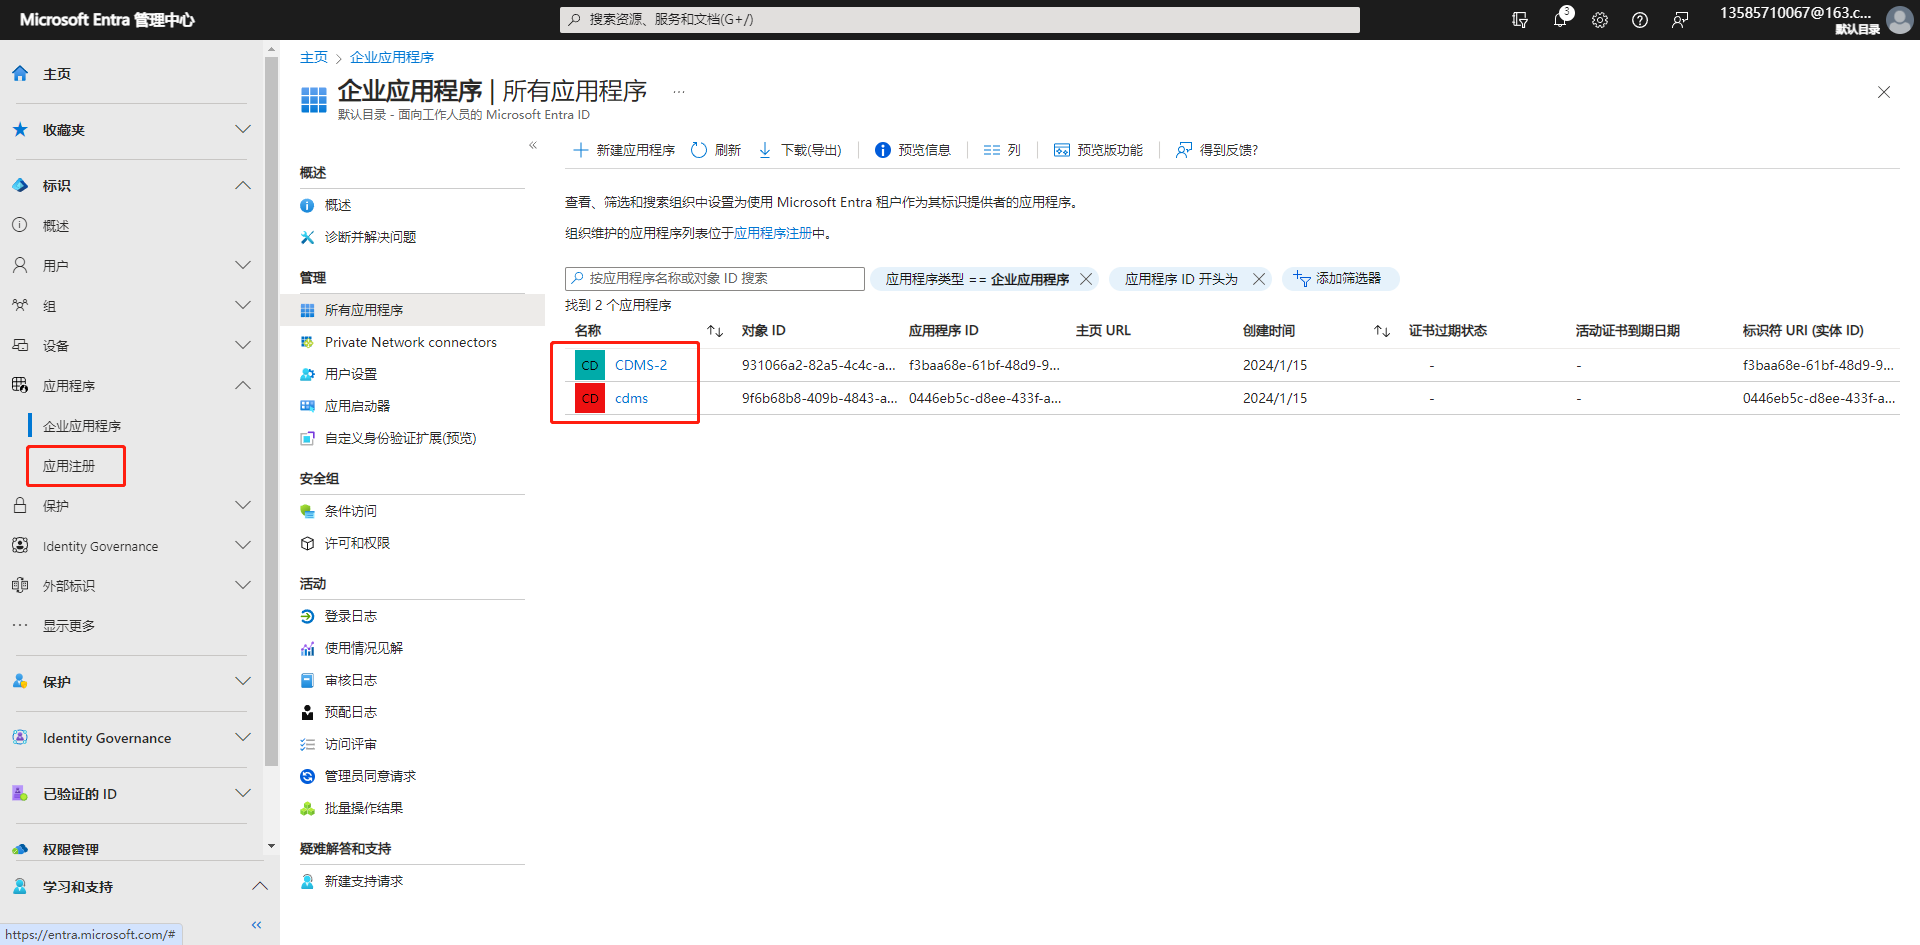Expand the Identity Governance sidebar section

click(242, 738)
